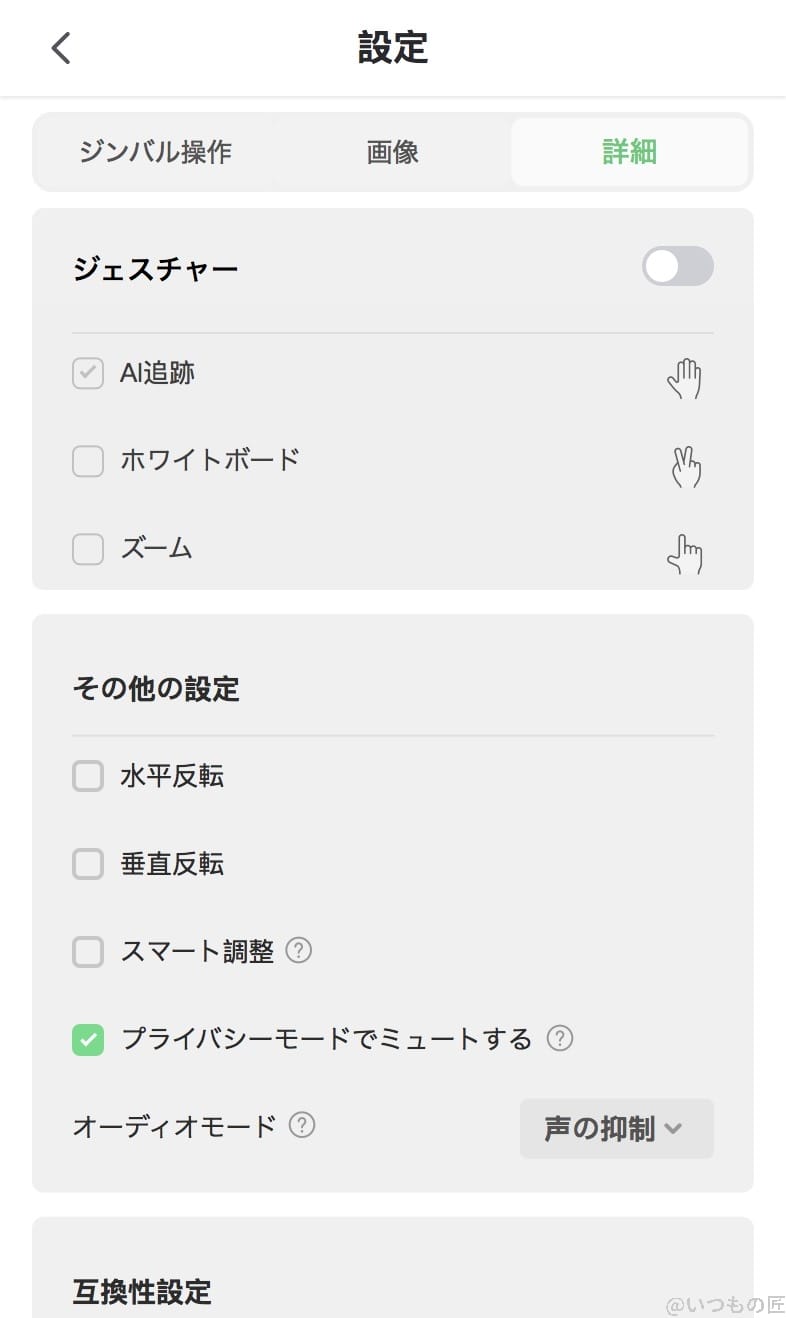Open the 画像 tab

pyautogui.click(x=392, y=152)
